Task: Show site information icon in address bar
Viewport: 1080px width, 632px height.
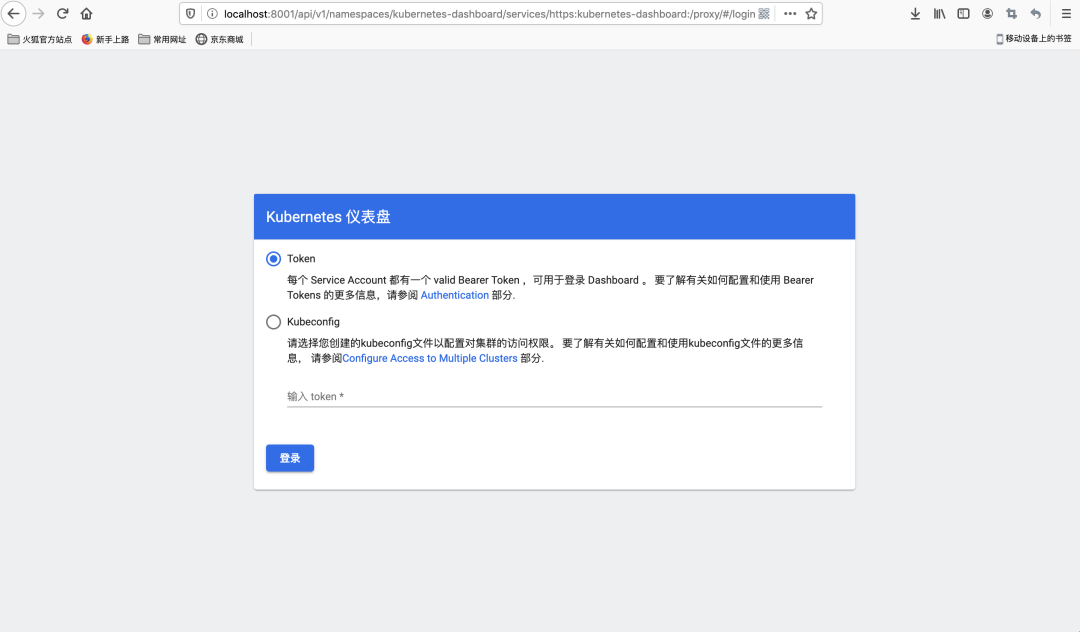Action: 212,14
